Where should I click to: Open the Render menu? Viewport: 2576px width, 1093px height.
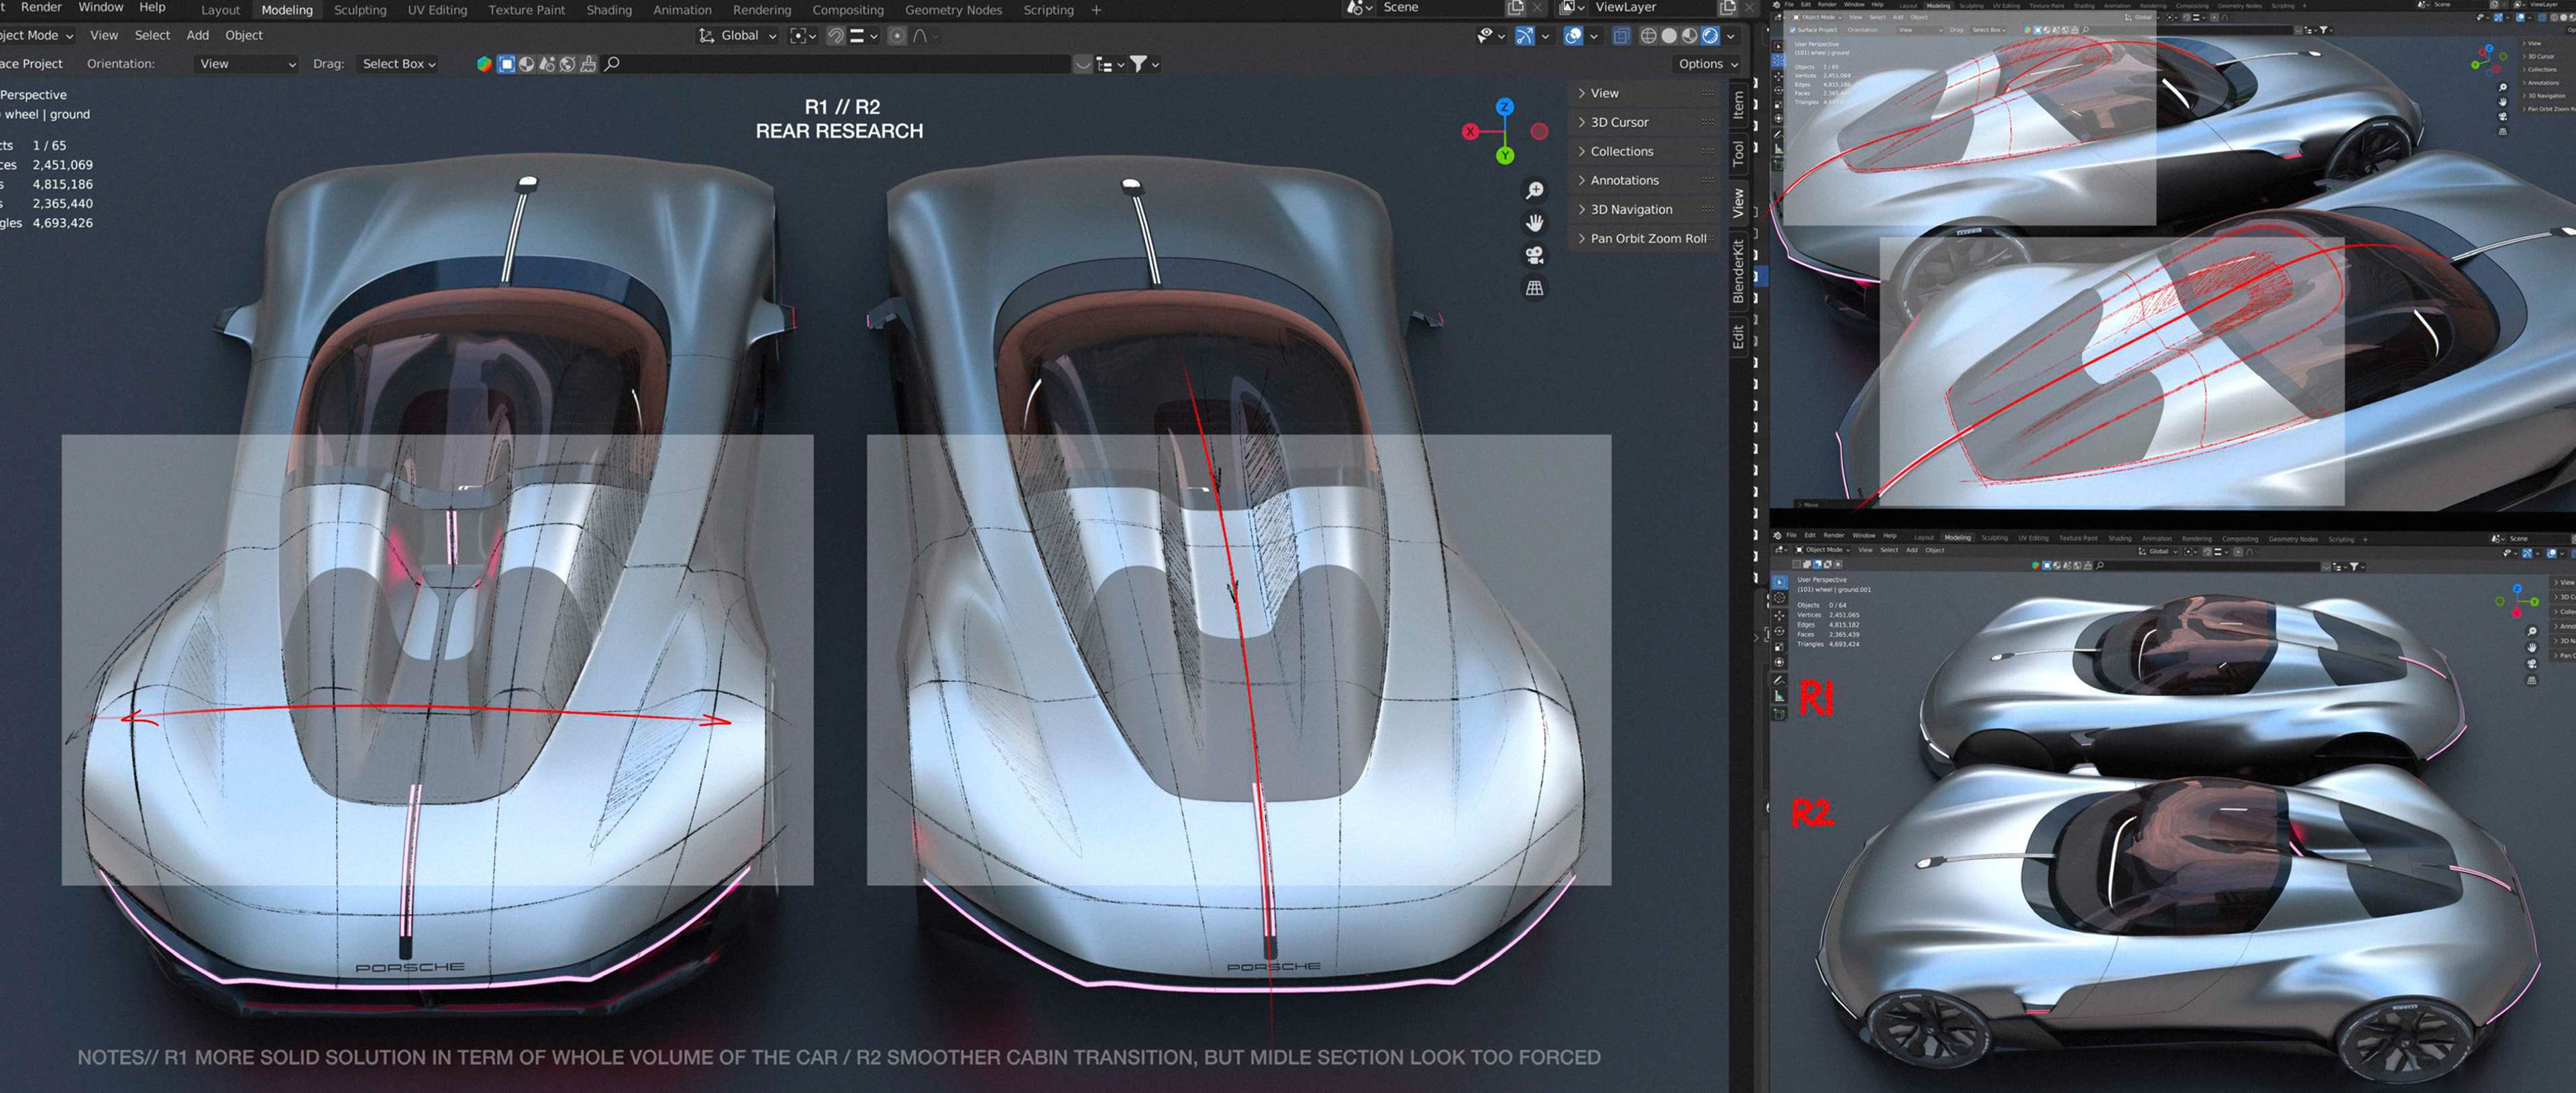coord(41,7)
